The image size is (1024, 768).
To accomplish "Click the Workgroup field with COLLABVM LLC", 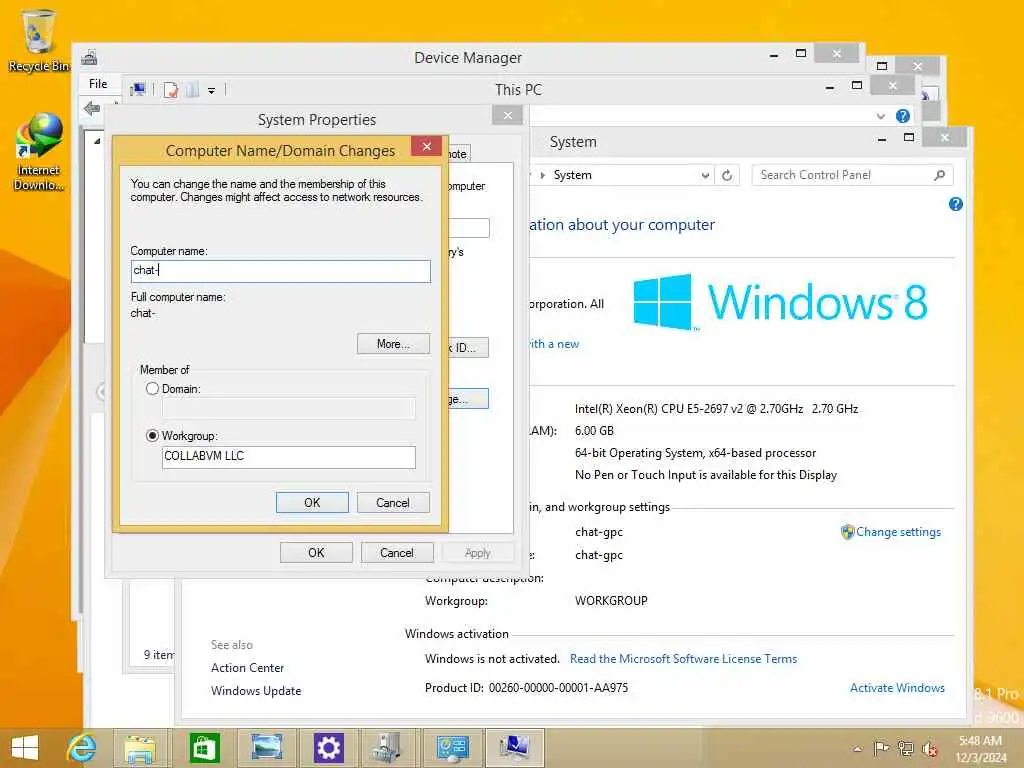I will tap(289, 456).
